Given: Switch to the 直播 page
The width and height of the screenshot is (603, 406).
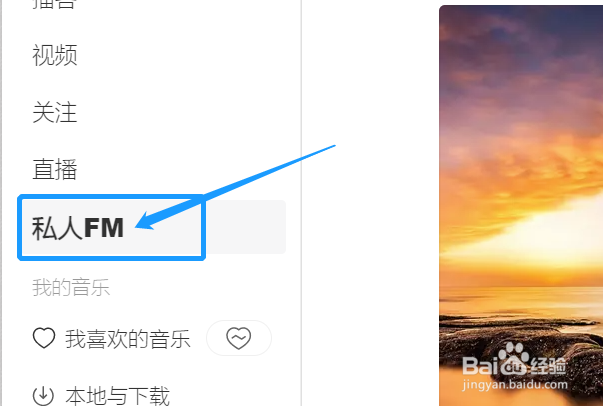Looking at the screenshot, I should [x=55, y=169].
